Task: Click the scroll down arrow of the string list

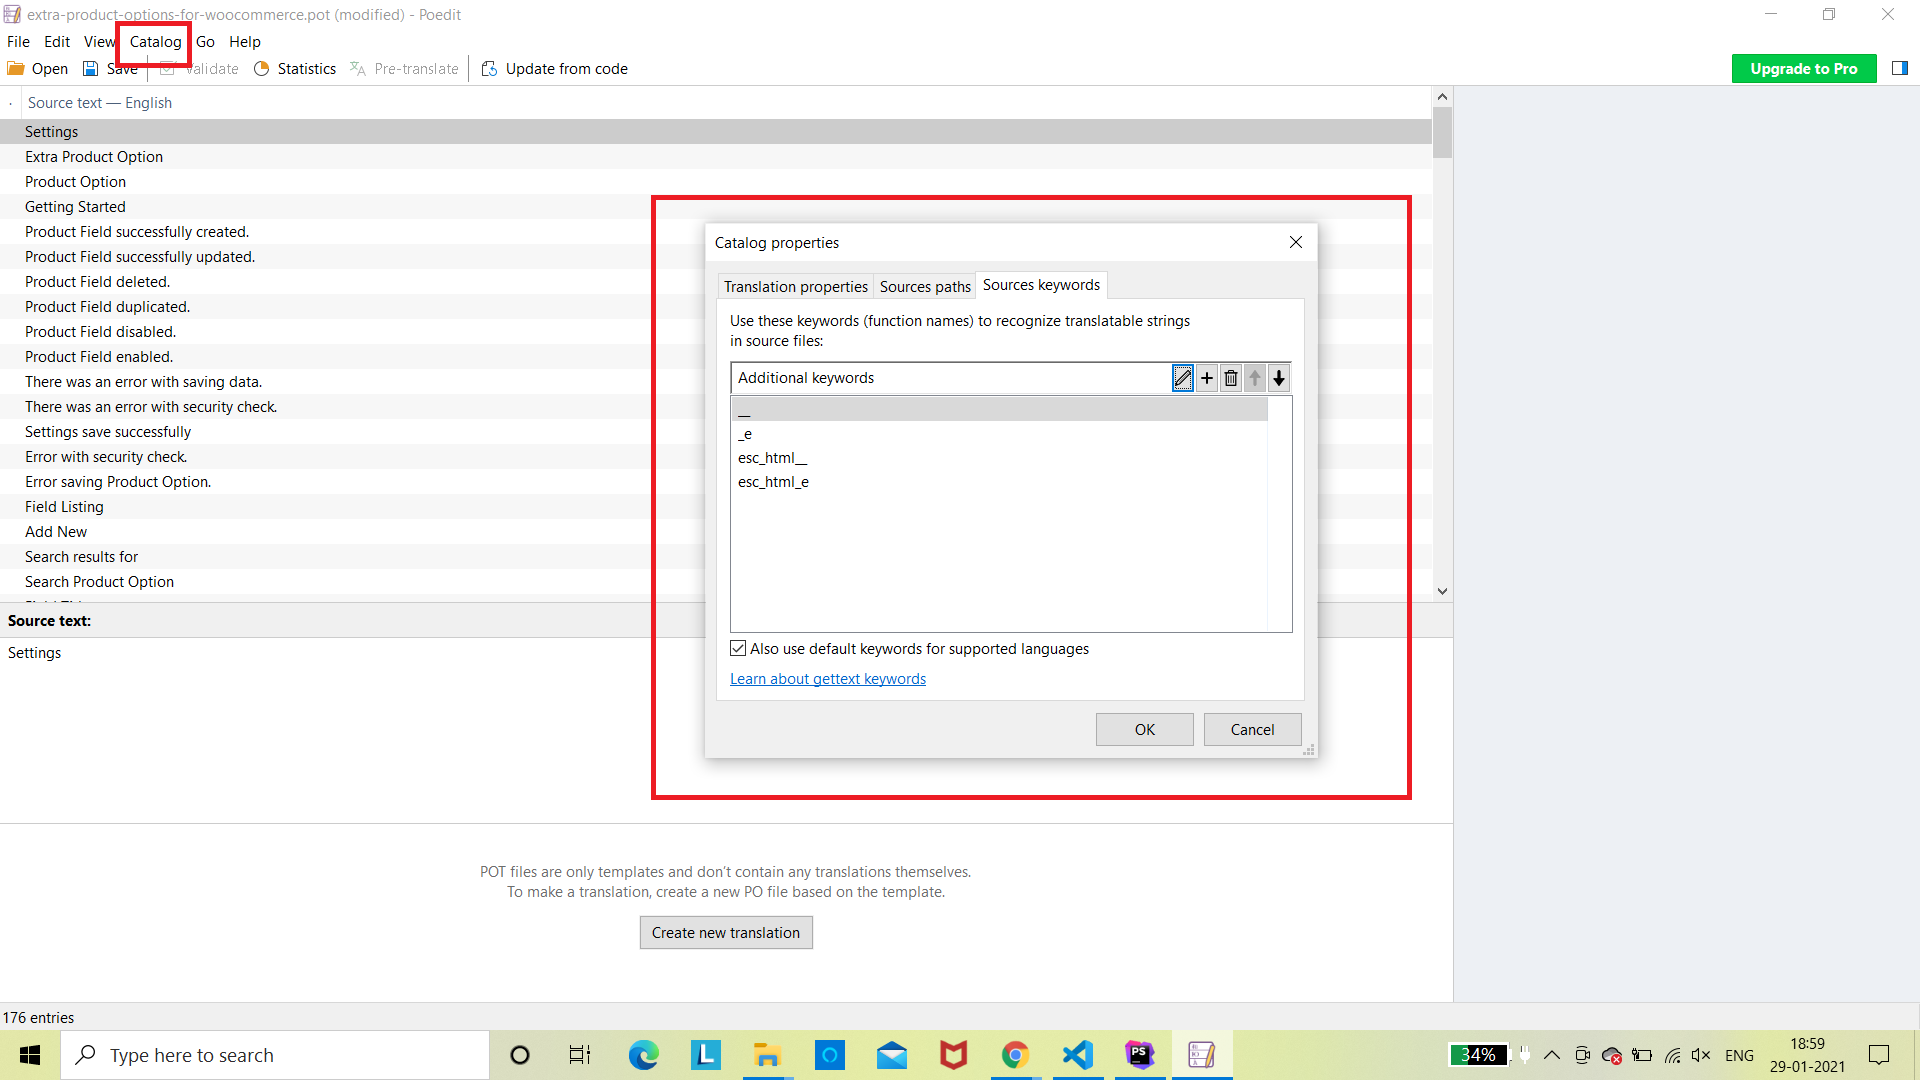Action: 1442,591
